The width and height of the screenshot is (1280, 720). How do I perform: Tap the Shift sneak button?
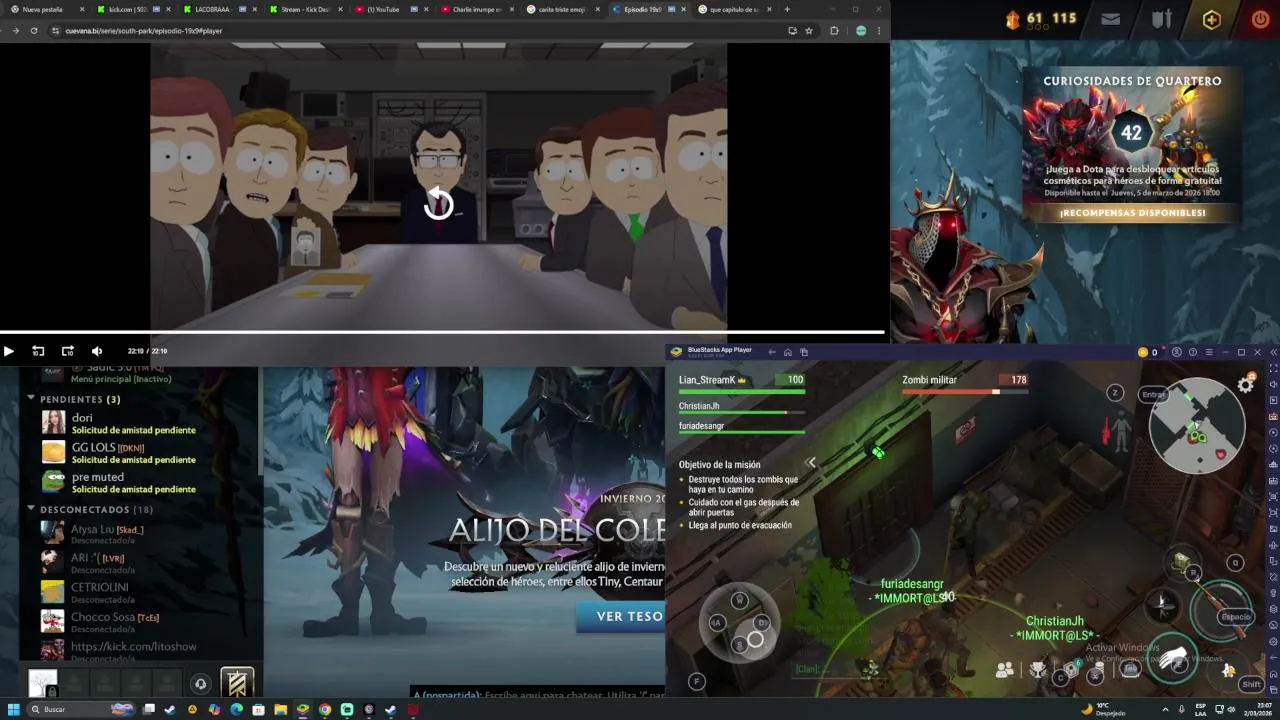pyautogui.click(x=1250, y=684)
